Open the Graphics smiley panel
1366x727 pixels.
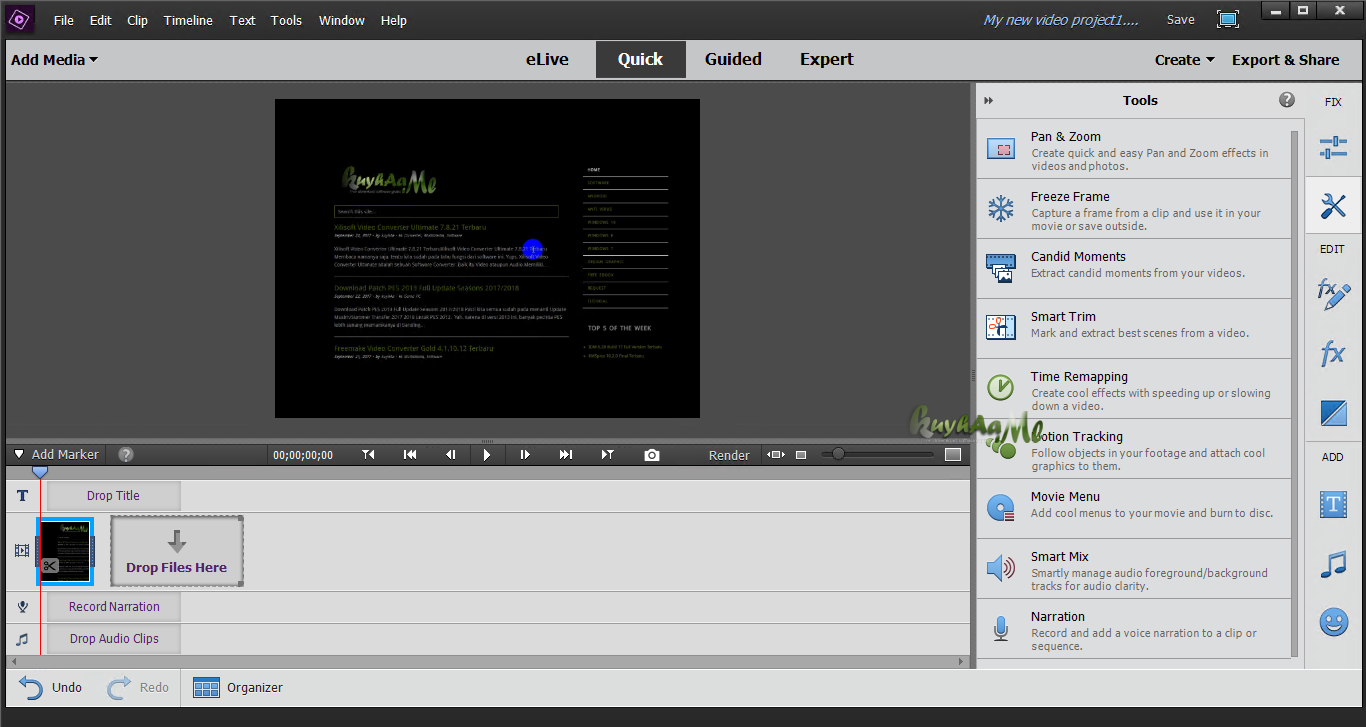pyautogui.click(x=1333, y=623)
